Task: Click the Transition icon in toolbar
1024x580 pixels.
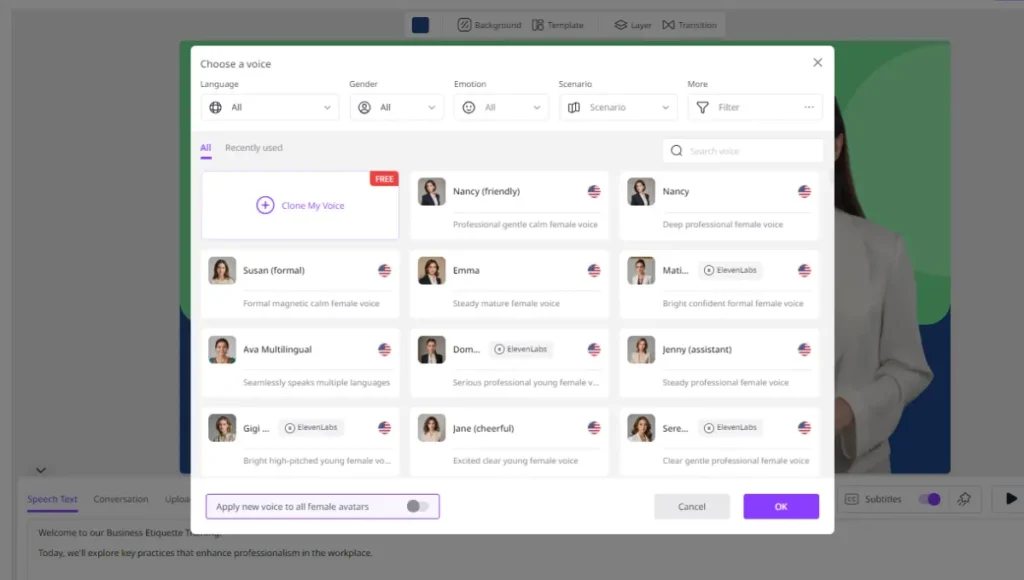Action: (x=668, y=25)
